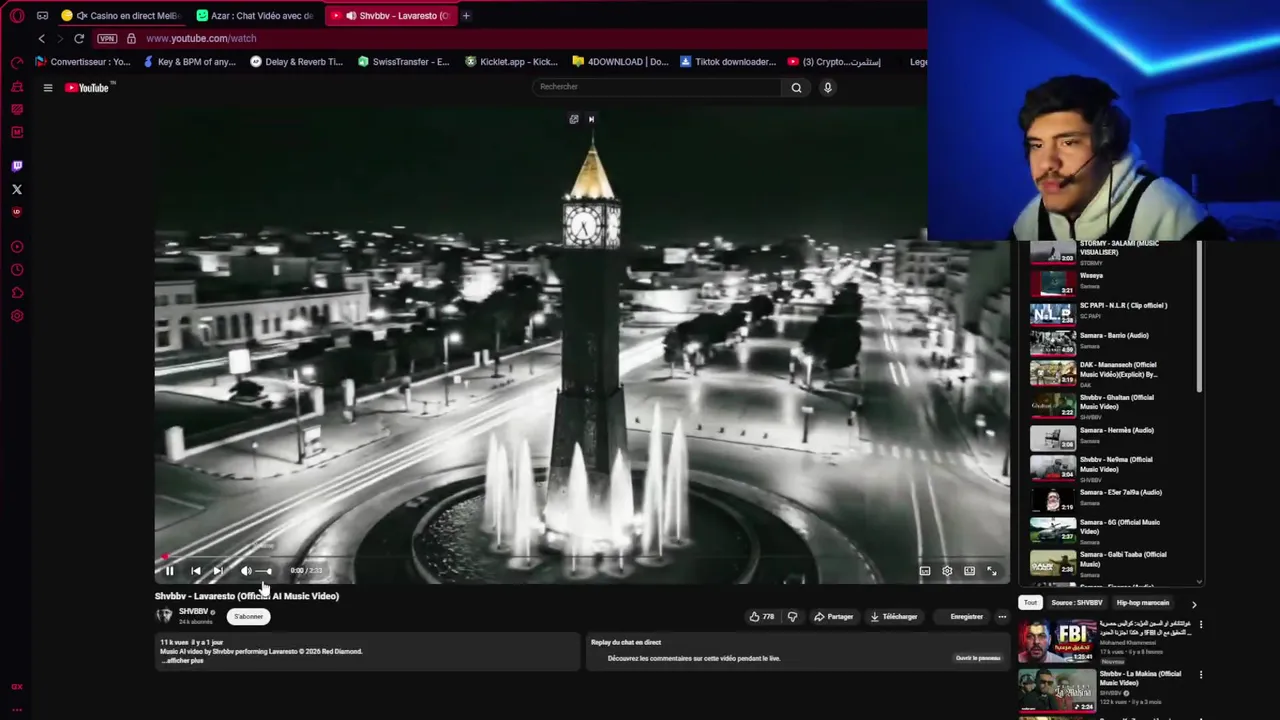The height and width of the screenshot is (720, 1280).
Task: Open the YouTube hamburger guide menu
Action: [x=47, y=88]
